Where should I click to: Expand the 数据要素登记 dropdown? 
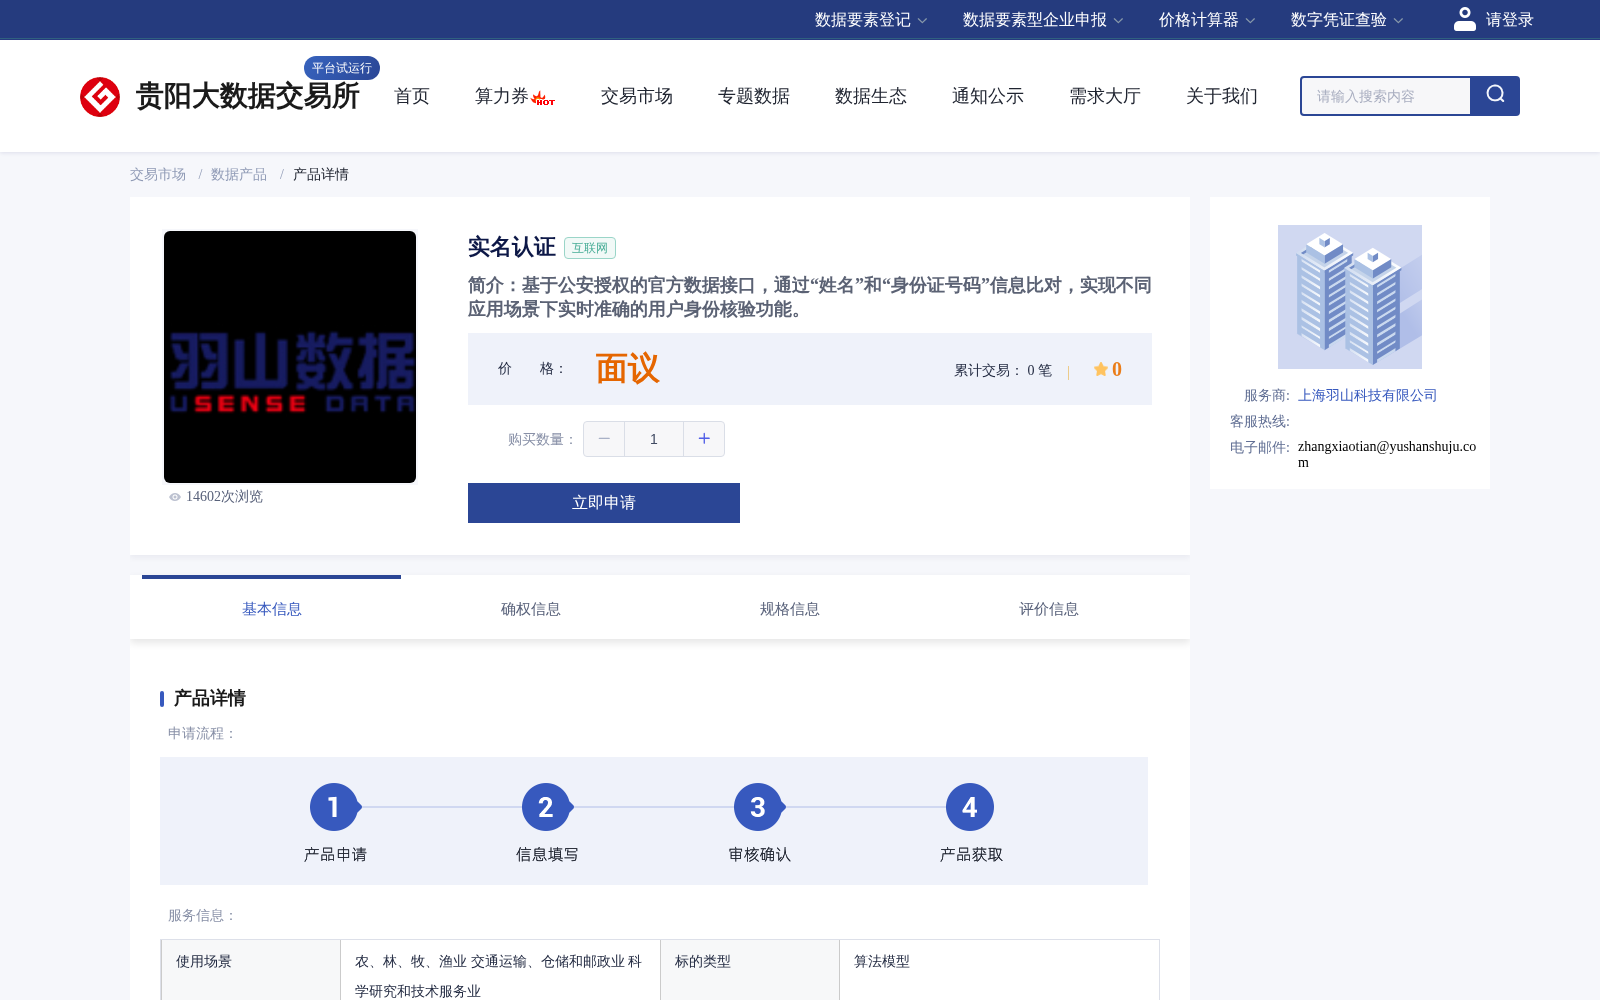point(871,20)
